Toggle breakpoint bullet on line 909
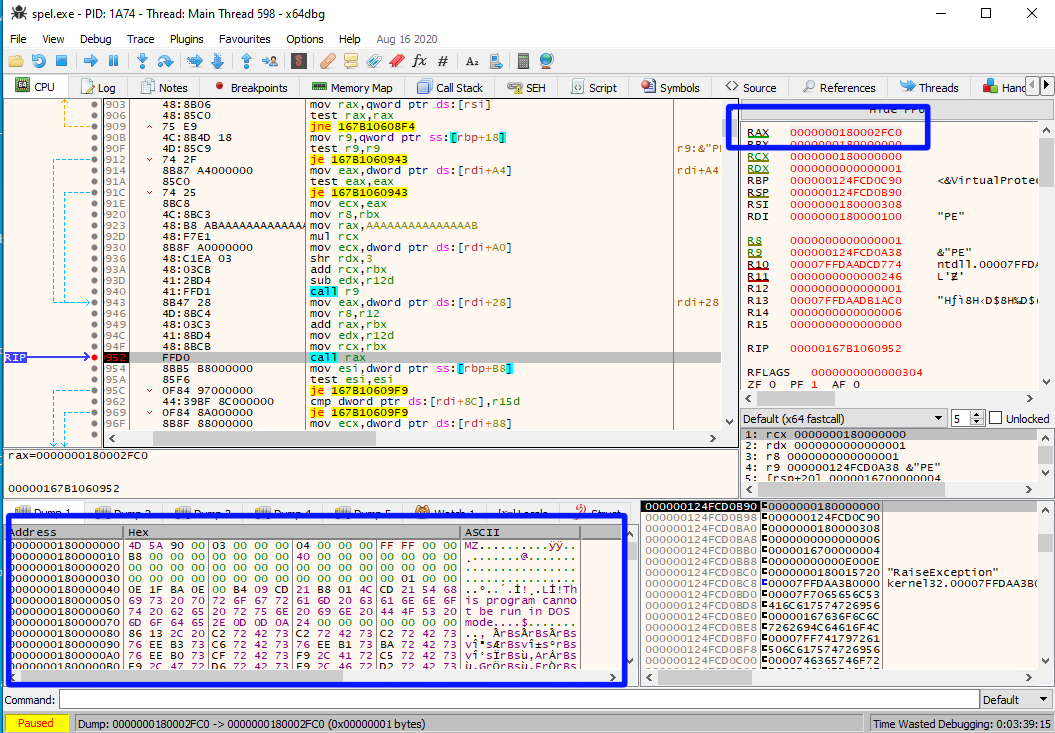Viewport: 1055px width, 733px height. [95, 127]
